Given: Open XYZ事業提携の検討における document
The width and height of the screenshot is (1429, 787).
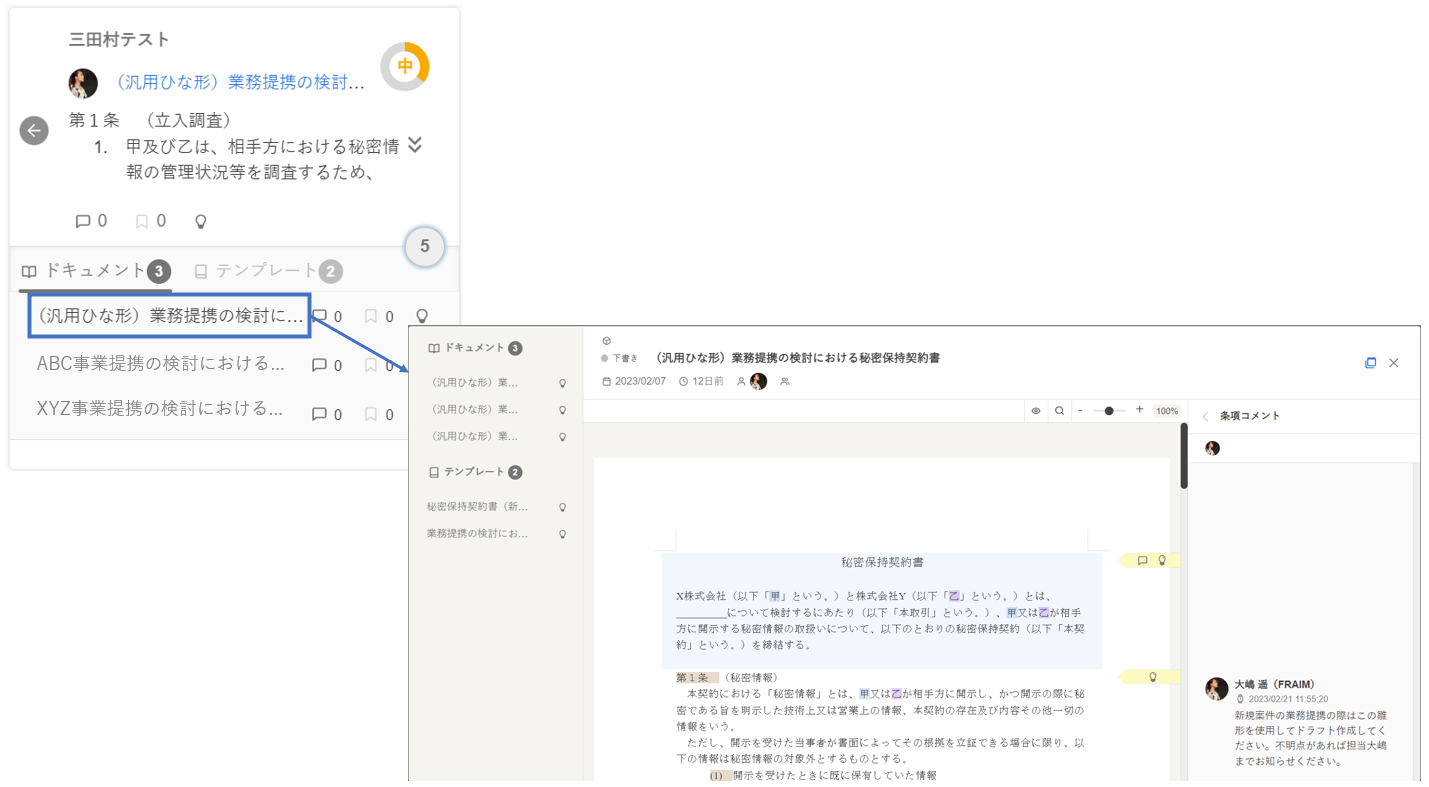Looking at the screenshot, I should click(x=160, y=409).
